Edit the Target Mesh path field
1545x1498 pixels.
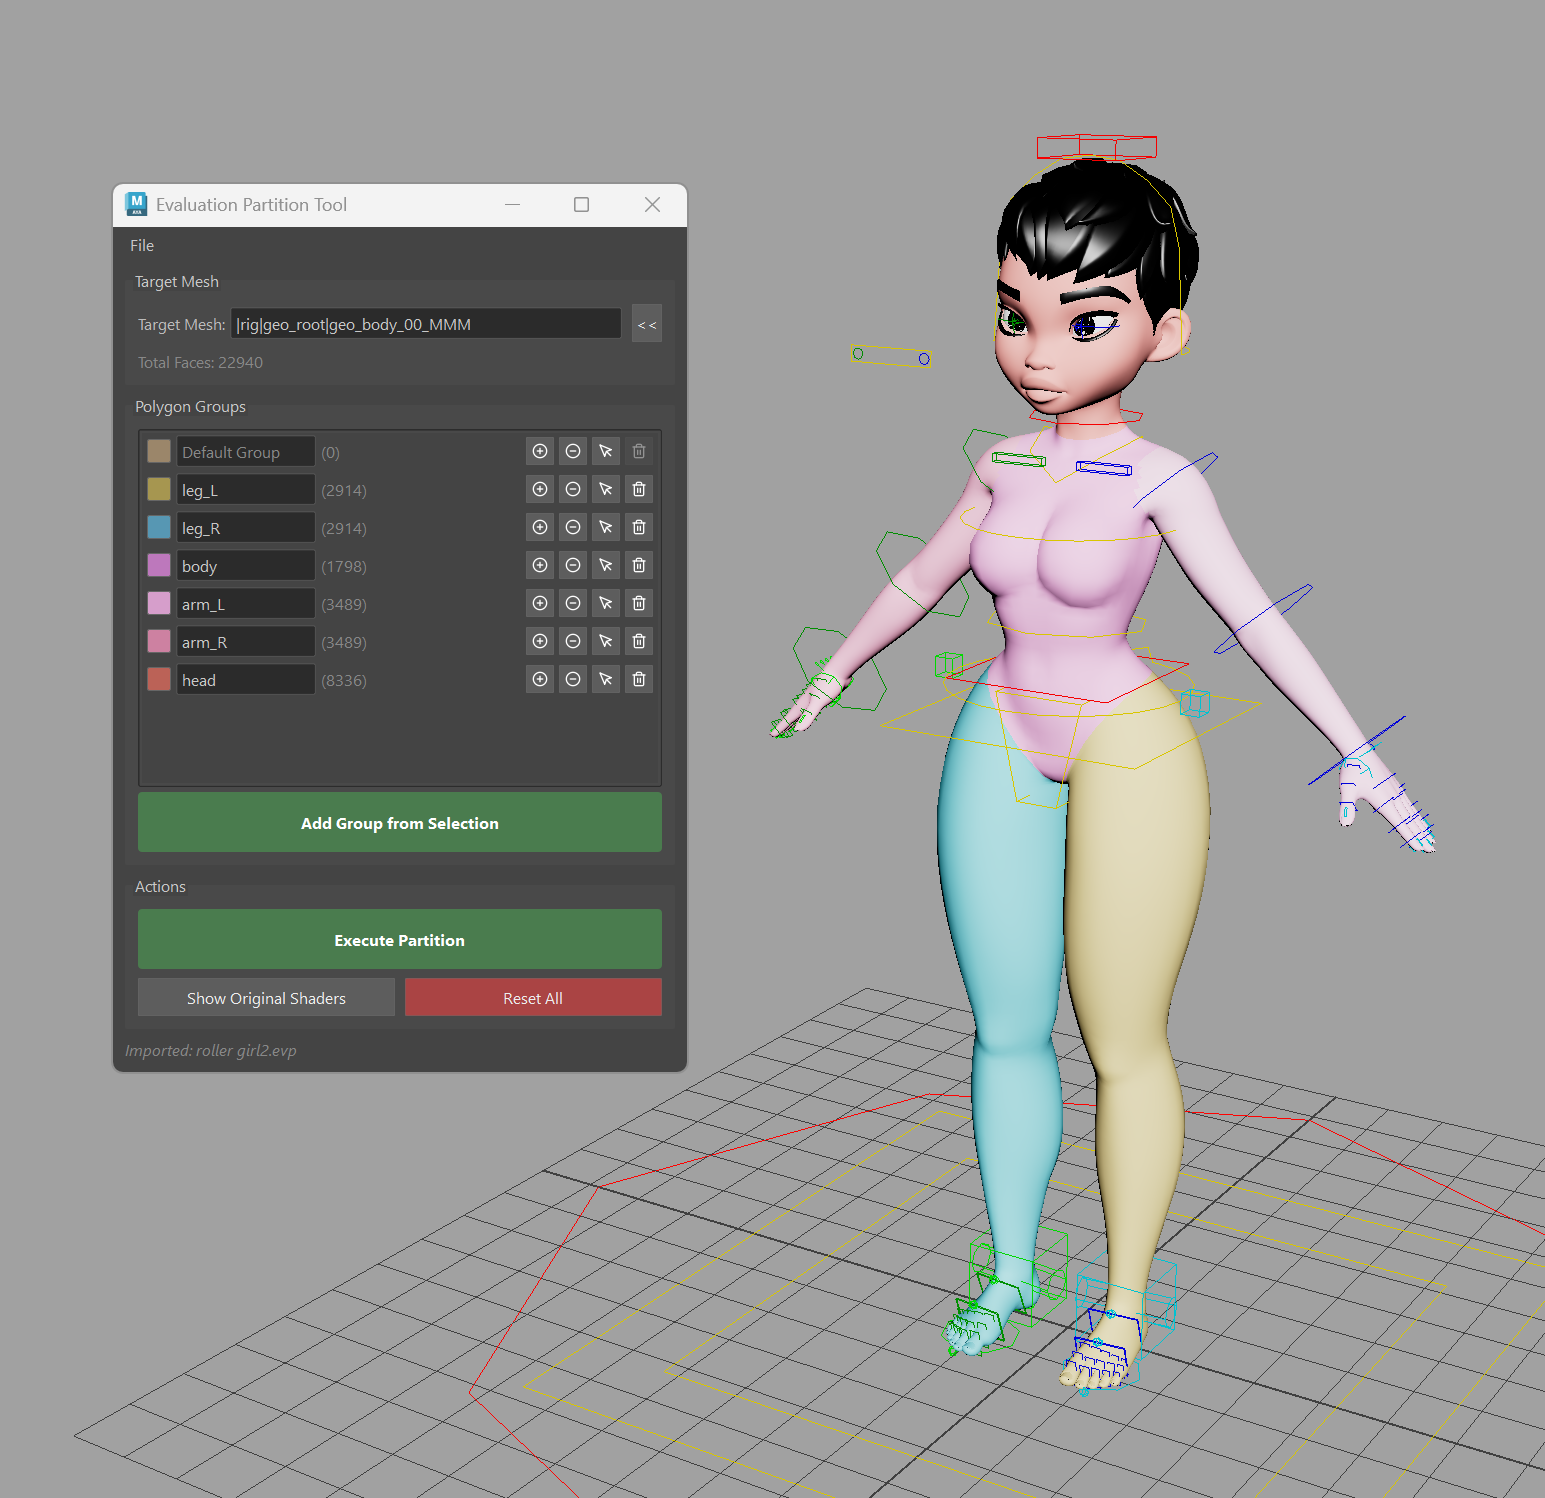(x=425, y=323)
